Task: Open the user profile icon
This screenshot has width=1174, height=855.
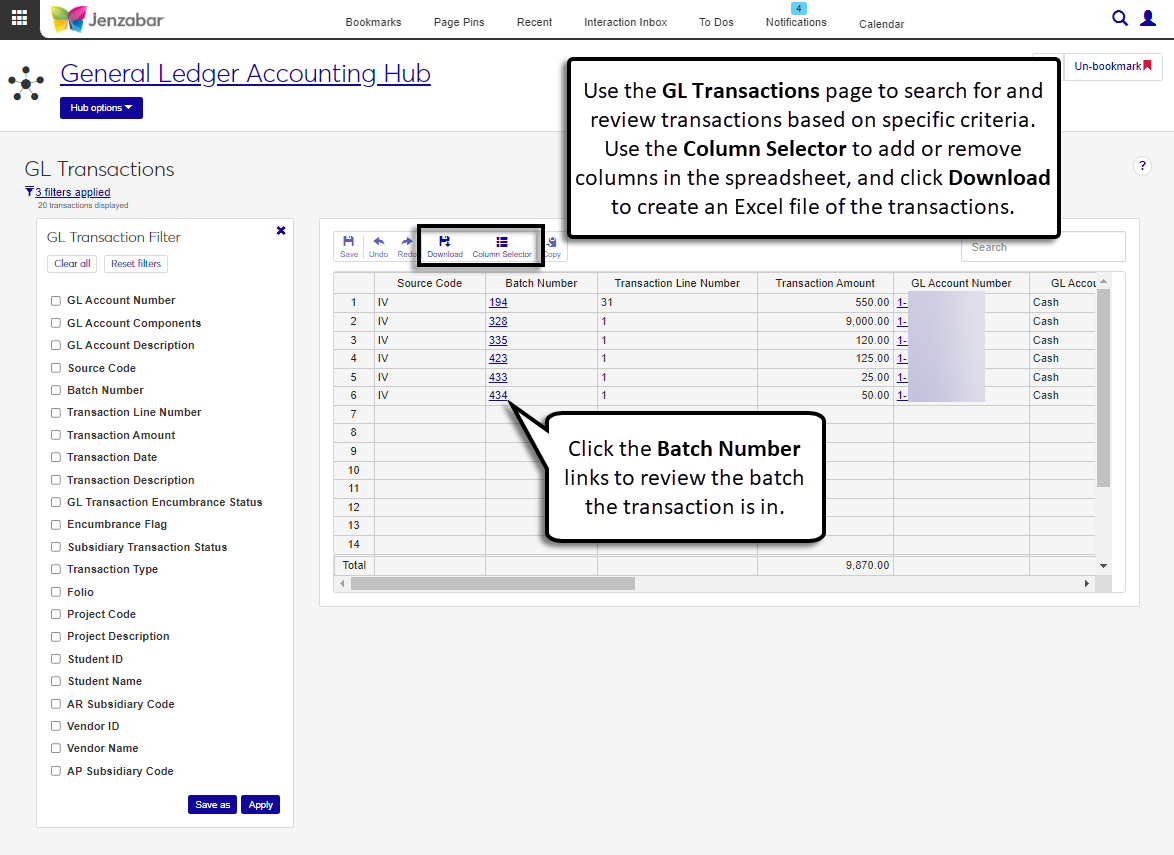Action: pyautogui.click(x=1148, y=18)
